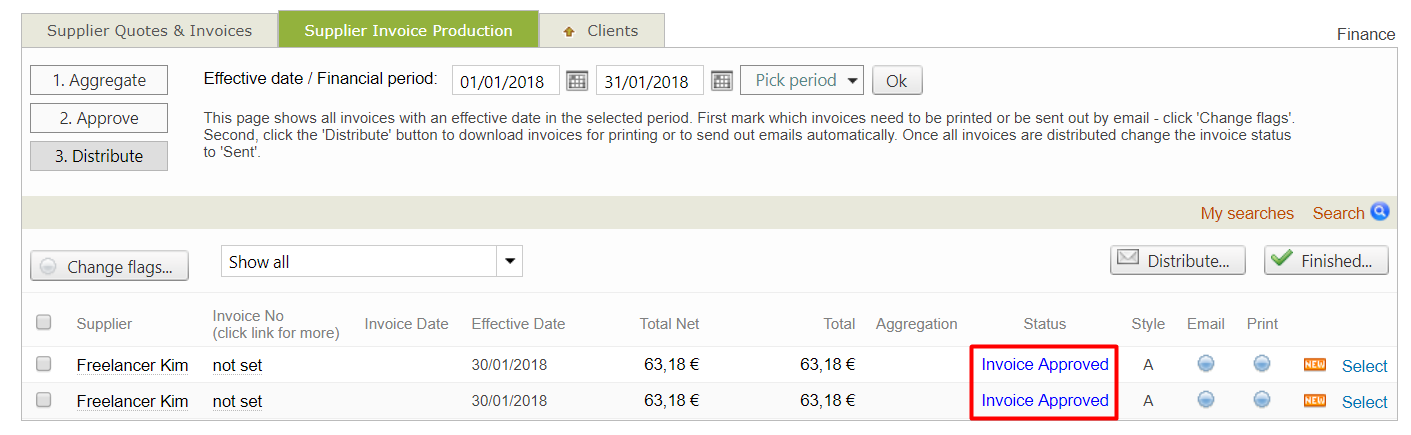Viewport: 1411px width, 435px height.
Task: Open the My searches link
Action: (1247, 213)
